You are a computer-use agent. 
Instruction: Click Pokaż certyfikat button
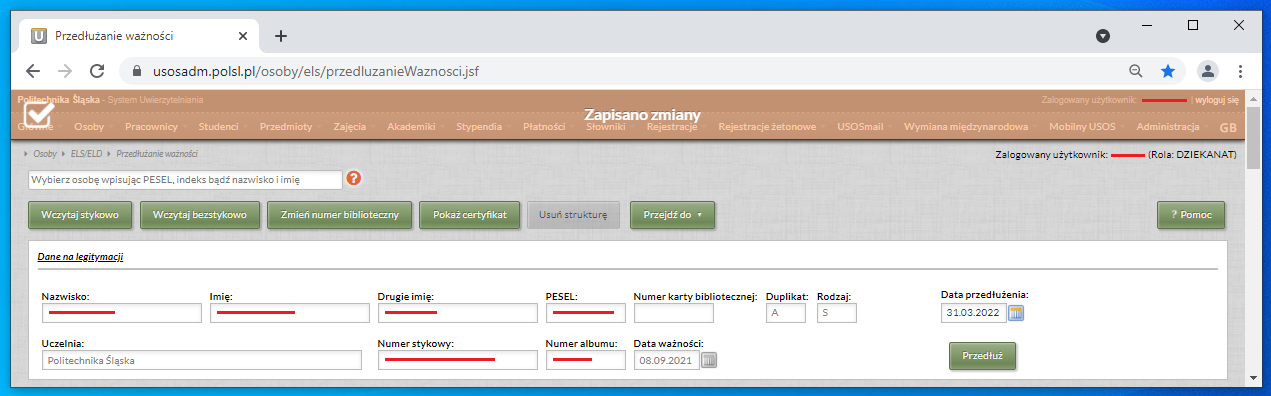[x=470, y=215]
